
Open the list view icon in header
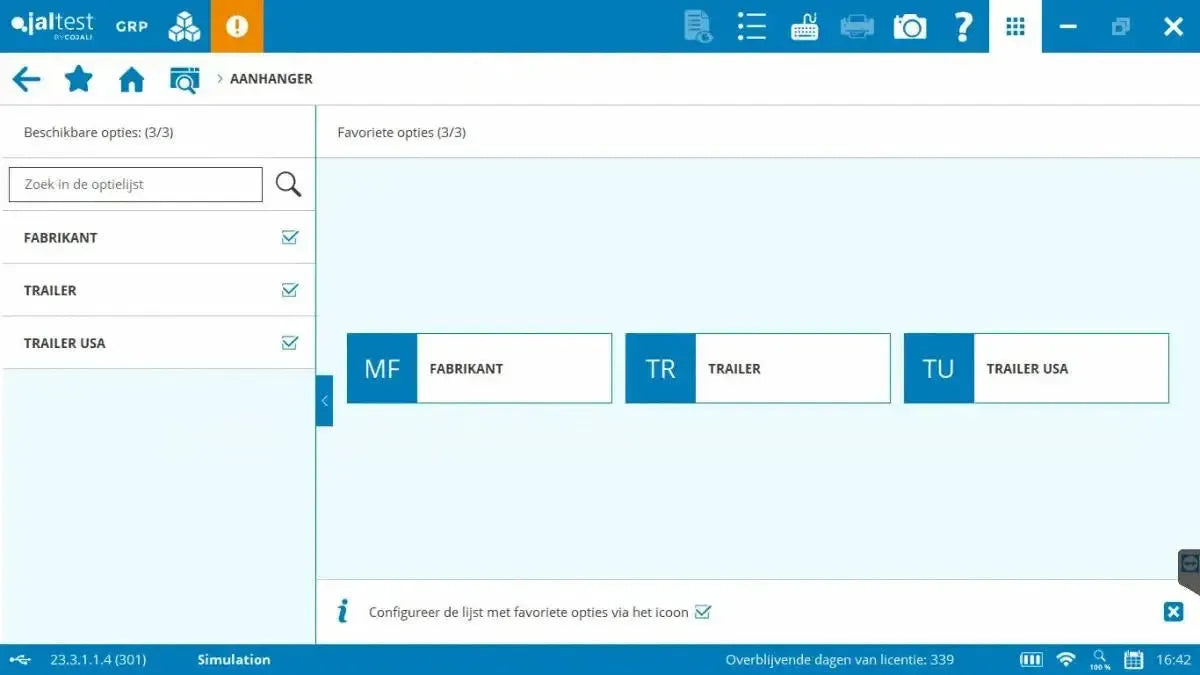pyautogui.click(x=751, y=26)
